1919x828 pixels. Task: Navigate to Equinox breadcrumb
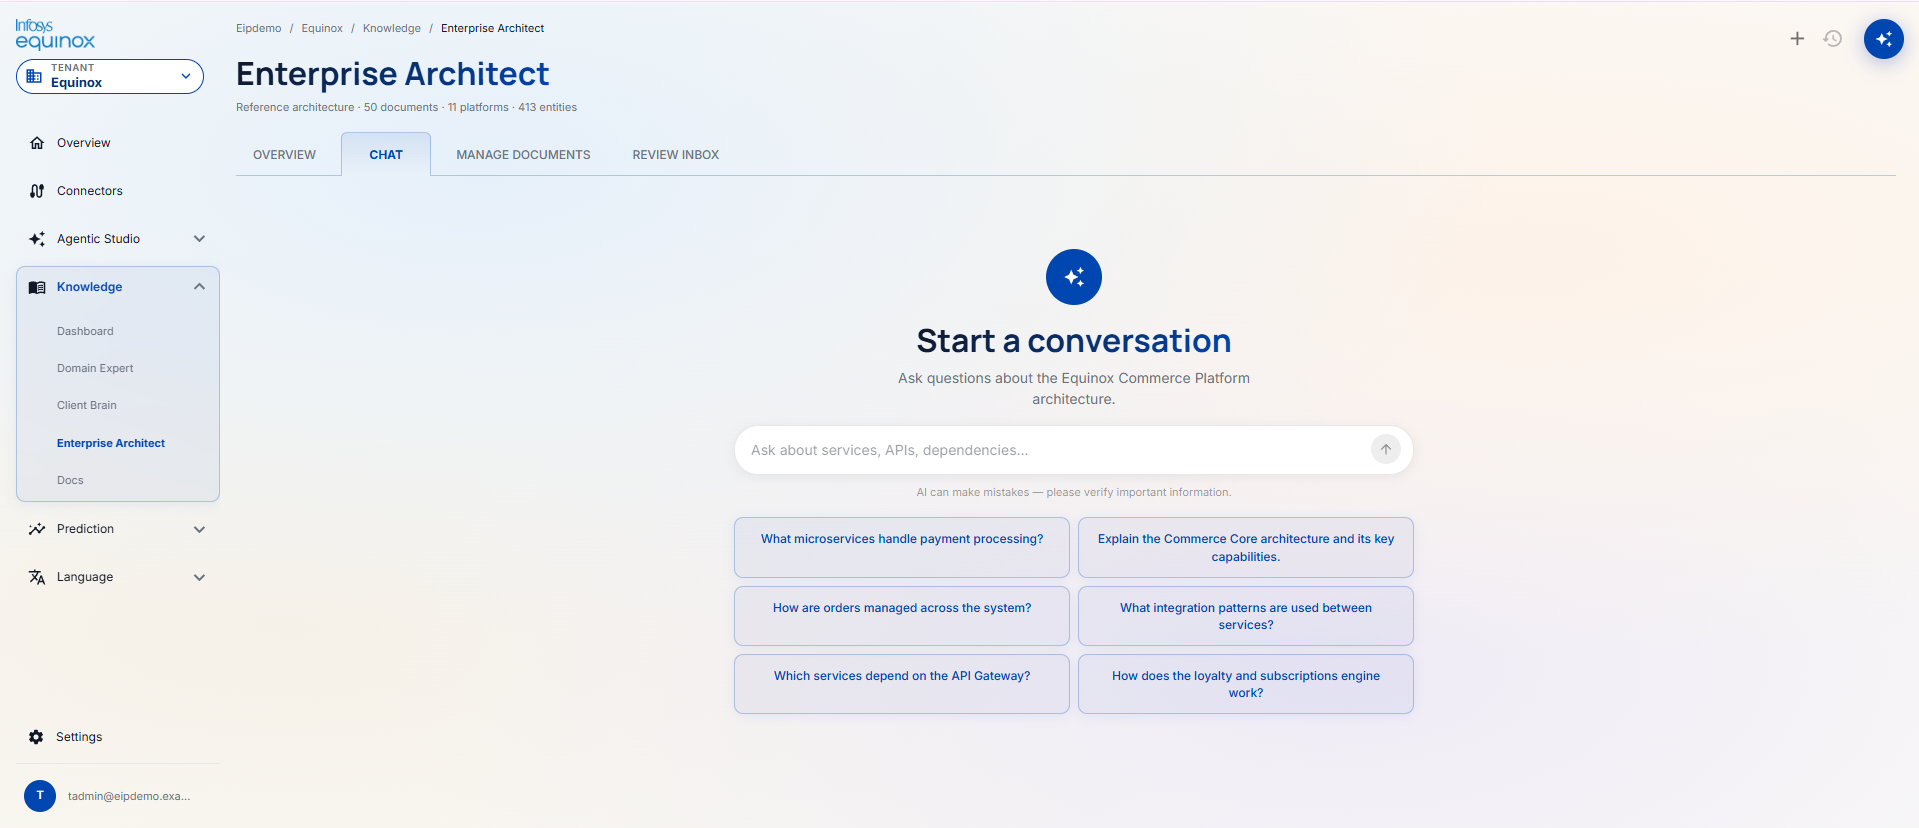tap(322, 28)
